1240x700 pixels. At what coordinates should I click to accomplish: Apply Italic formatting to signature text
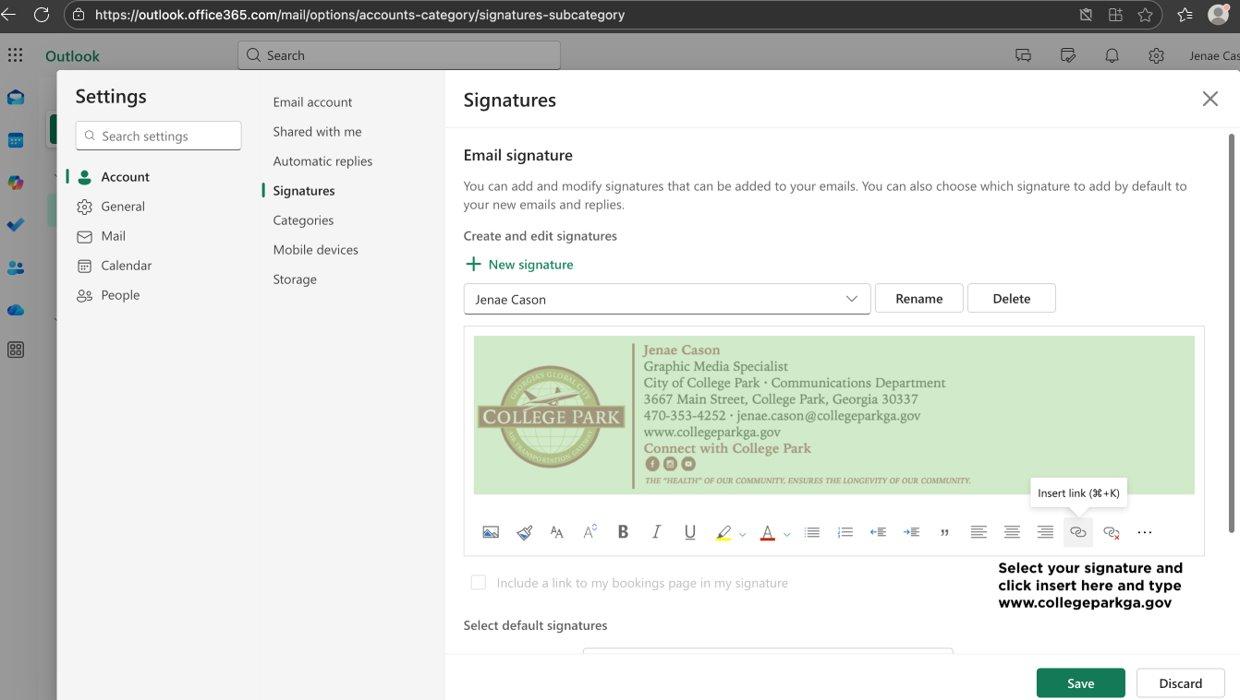(x=656, y=532)
